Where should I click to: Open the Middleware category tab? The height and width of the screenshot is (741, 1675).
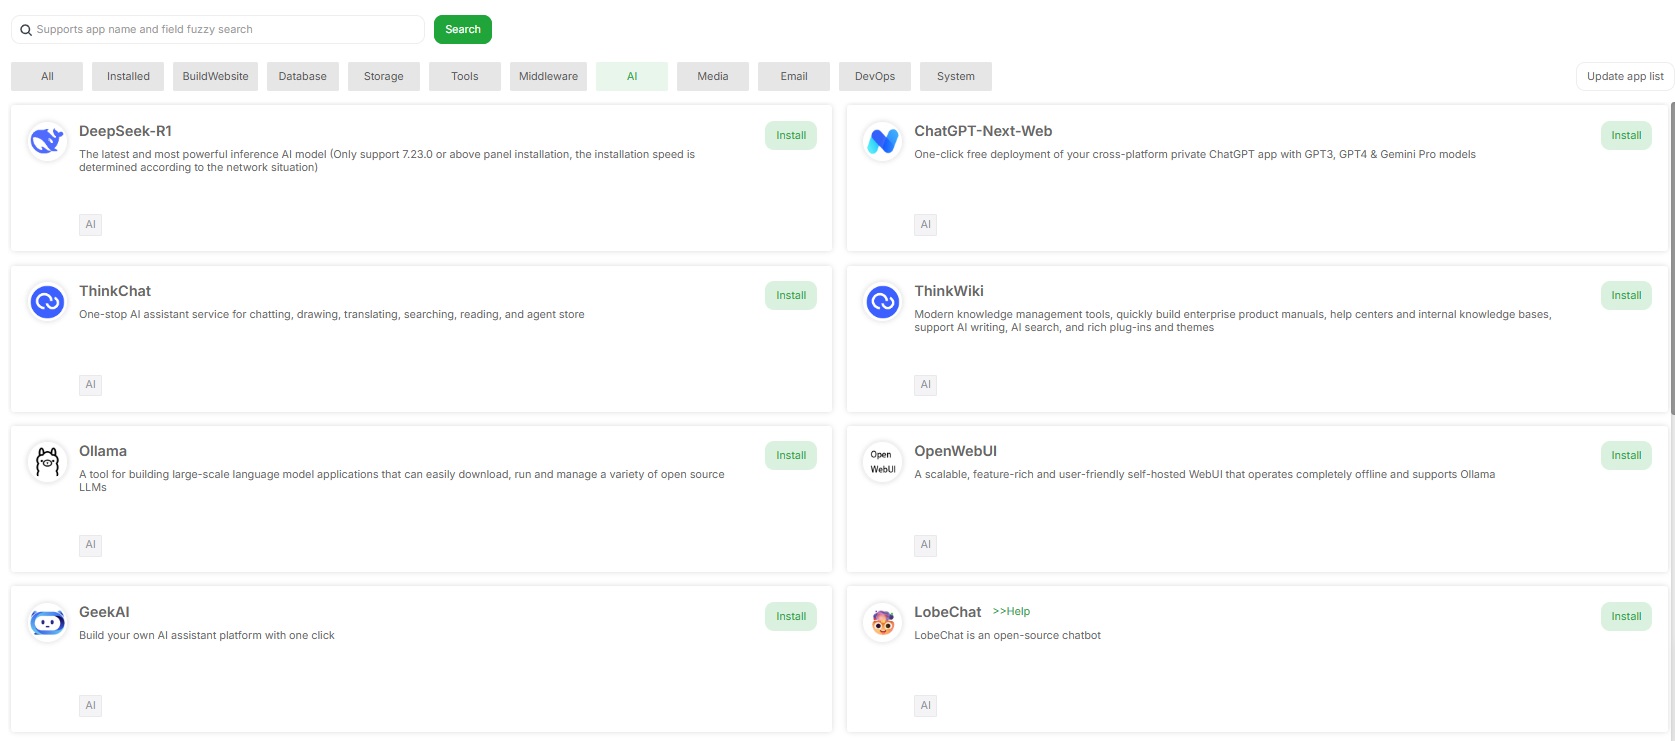[x=548, y=76]
